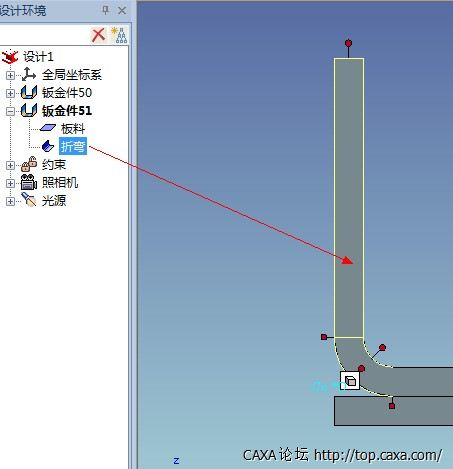Click the scene tree filter icon
The width and height of the screenshot is (453, 469).
pyautogui.click(x=119, y=35)
